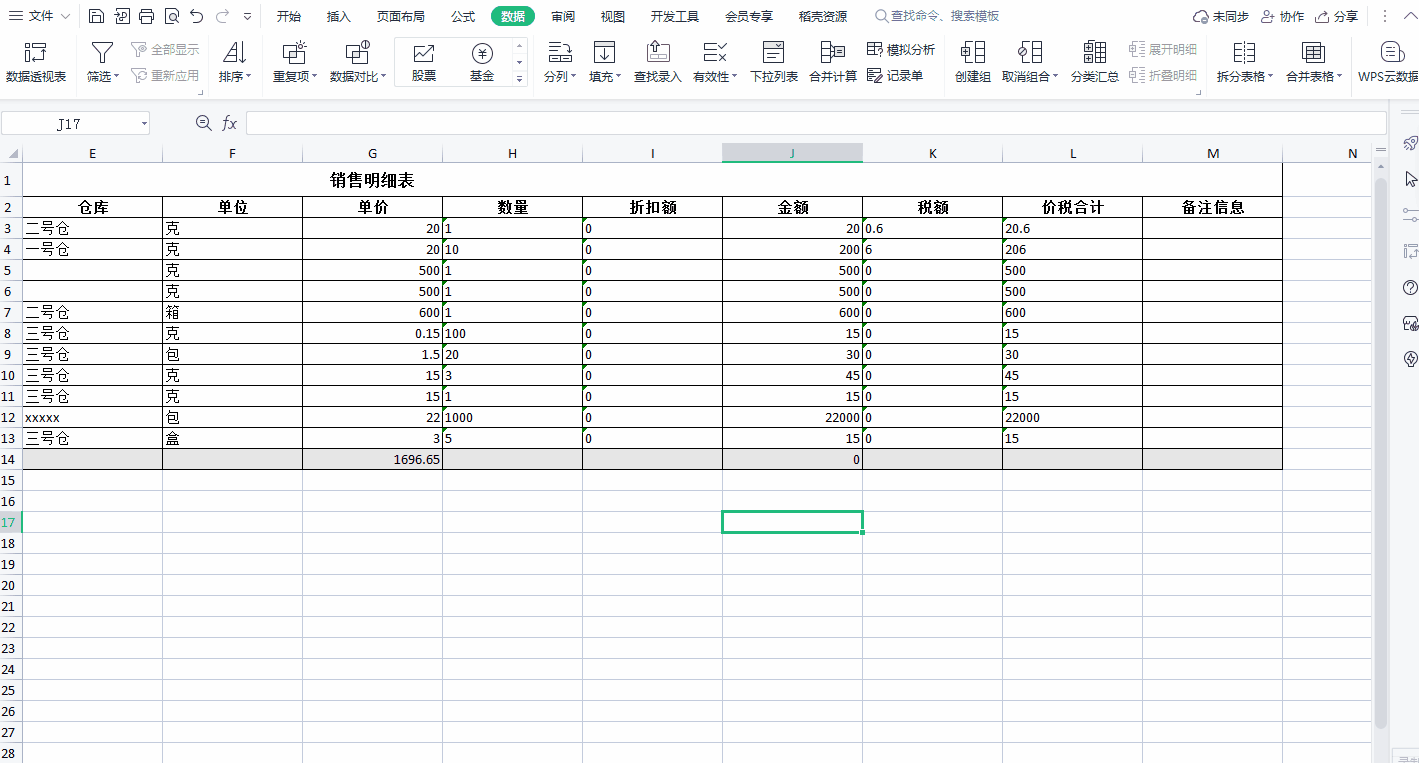
Task: Switch to the 开发工具 tab
Action: pos(675,16)
